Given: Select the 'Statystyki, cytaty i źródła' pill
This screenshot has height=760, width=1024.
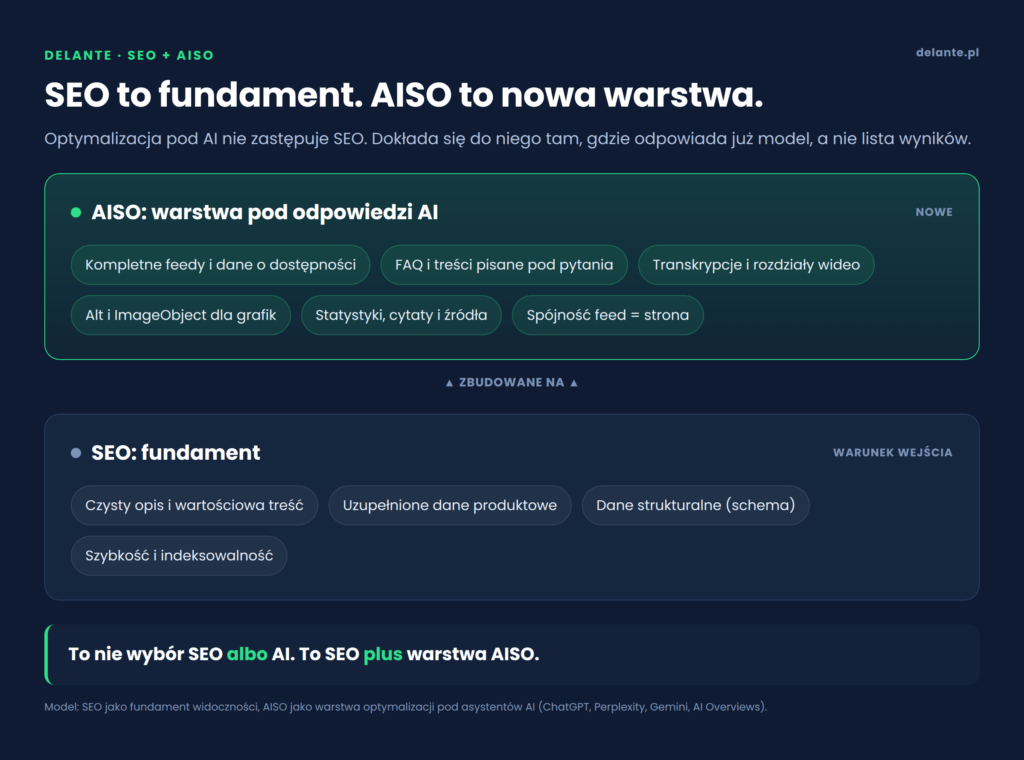Looking at the screenshot, I should (x=401, y=315).
